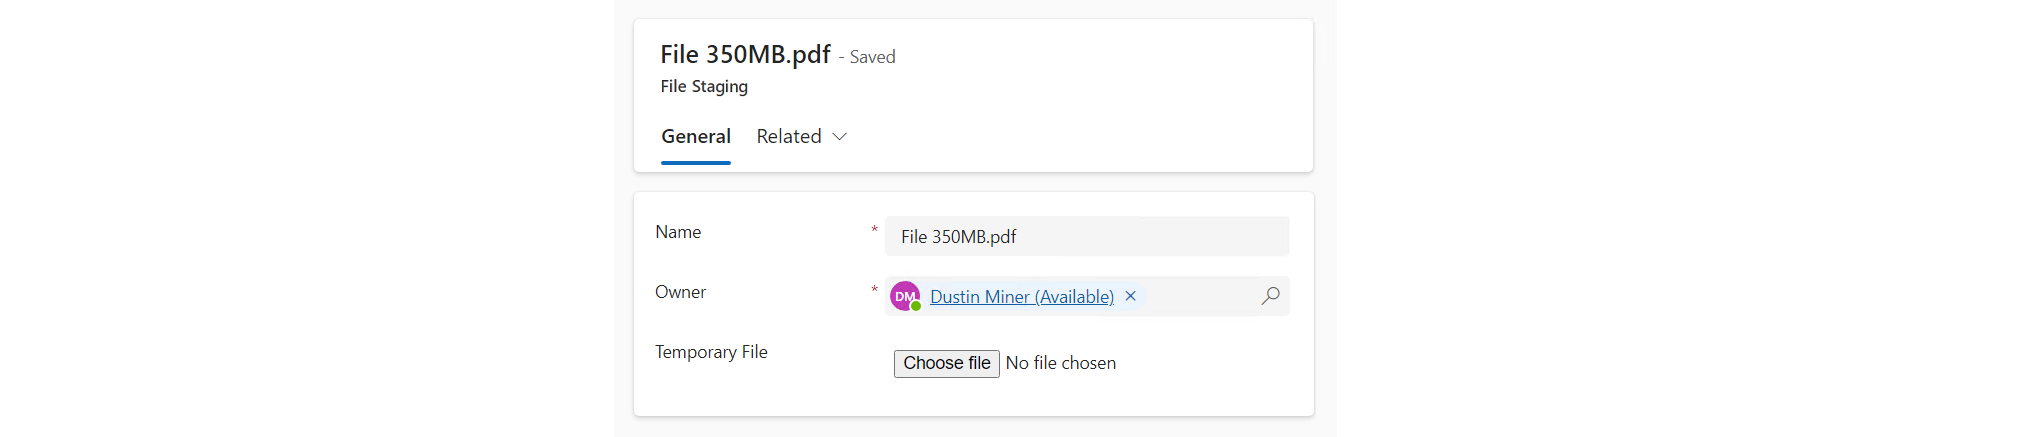
Task: Switch to the General tab
Action: click(696, 137)
